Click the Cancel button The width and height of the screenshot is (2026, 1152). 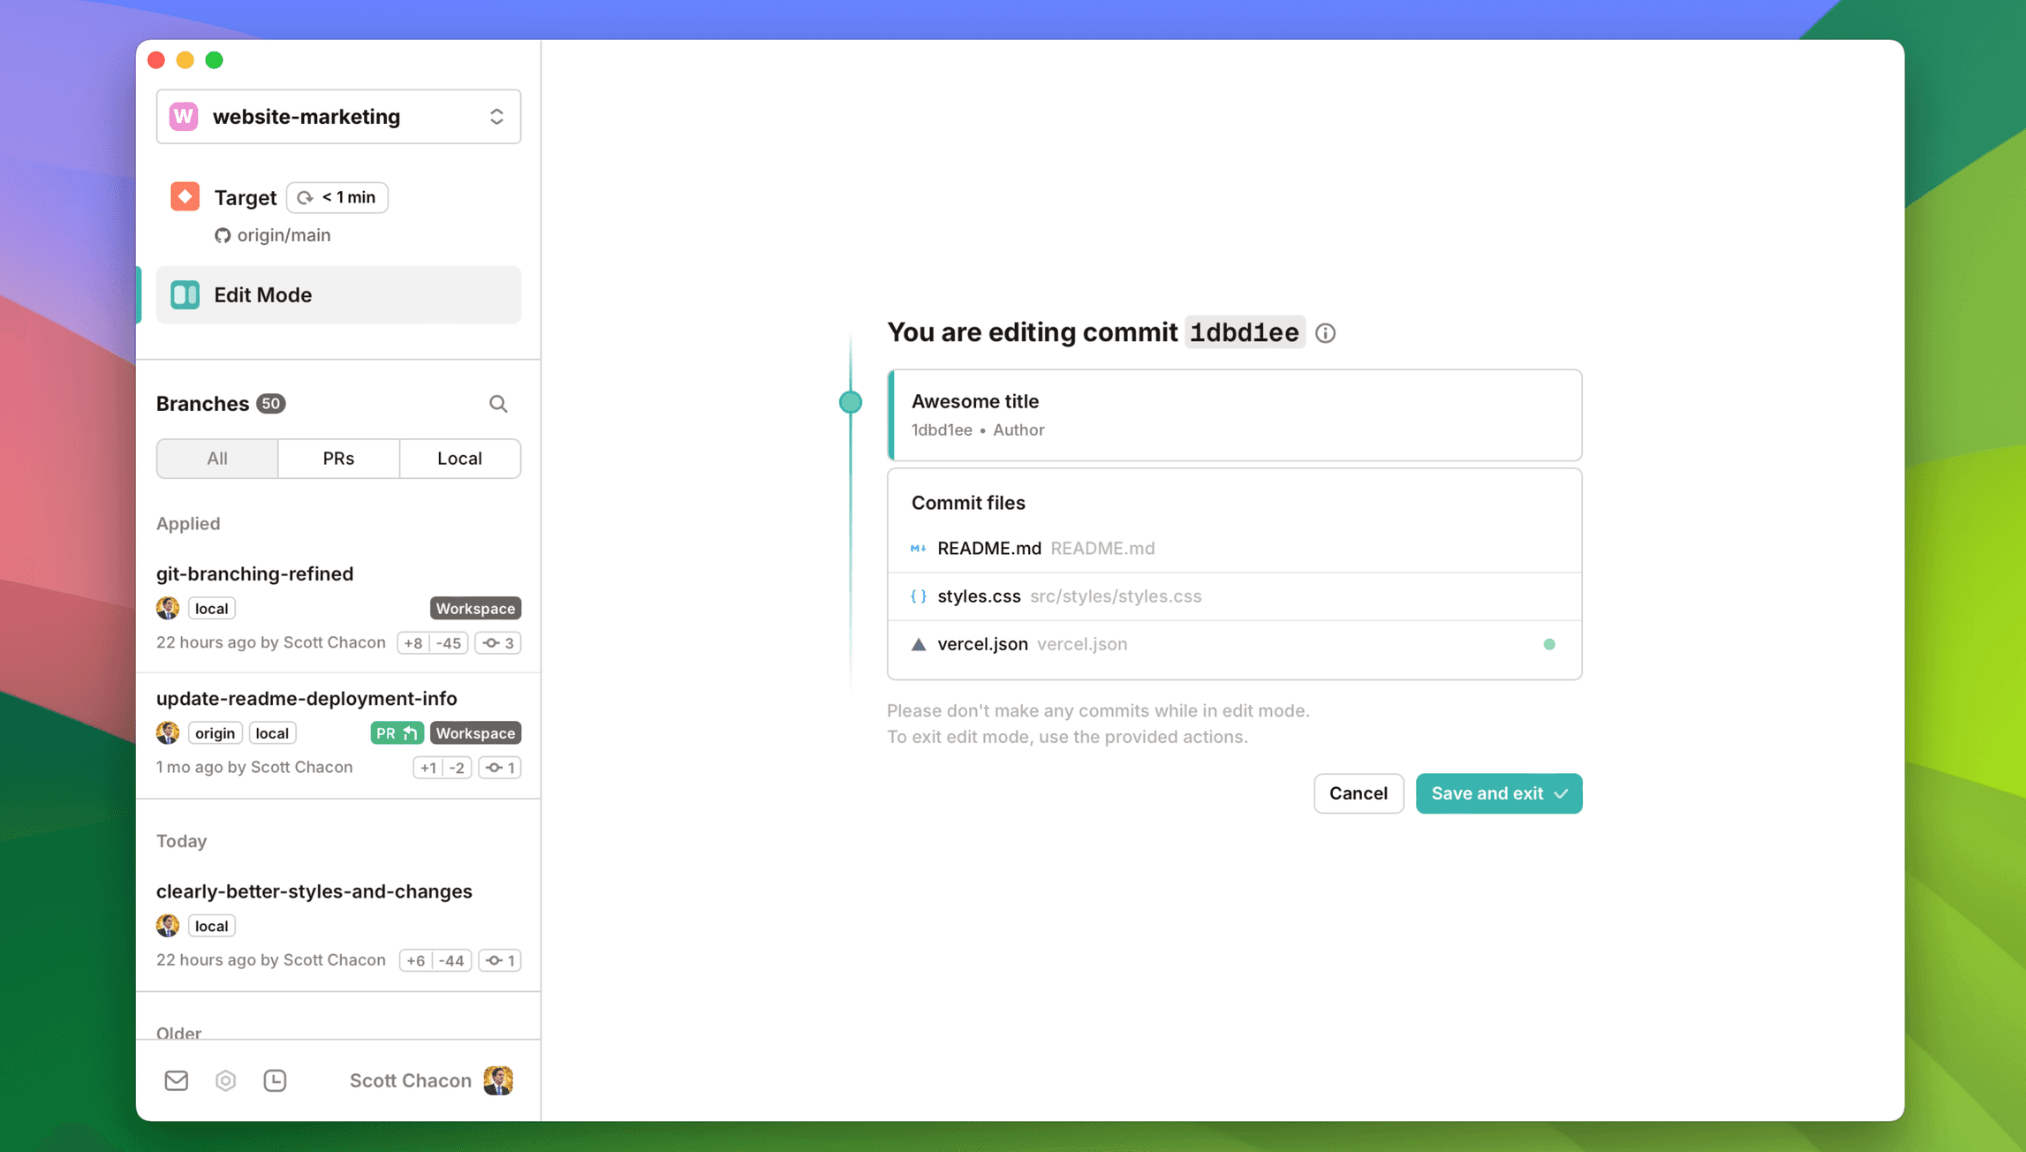1359,792
